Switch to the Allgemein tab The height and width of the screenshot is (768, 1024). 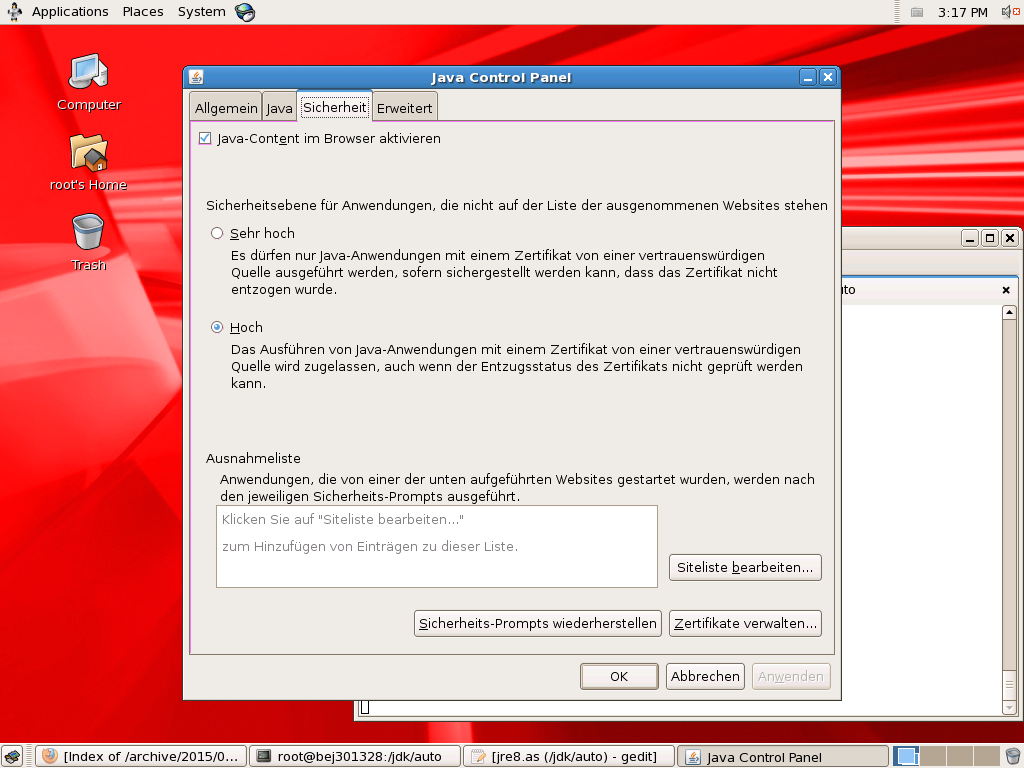[x=226, y=108]
